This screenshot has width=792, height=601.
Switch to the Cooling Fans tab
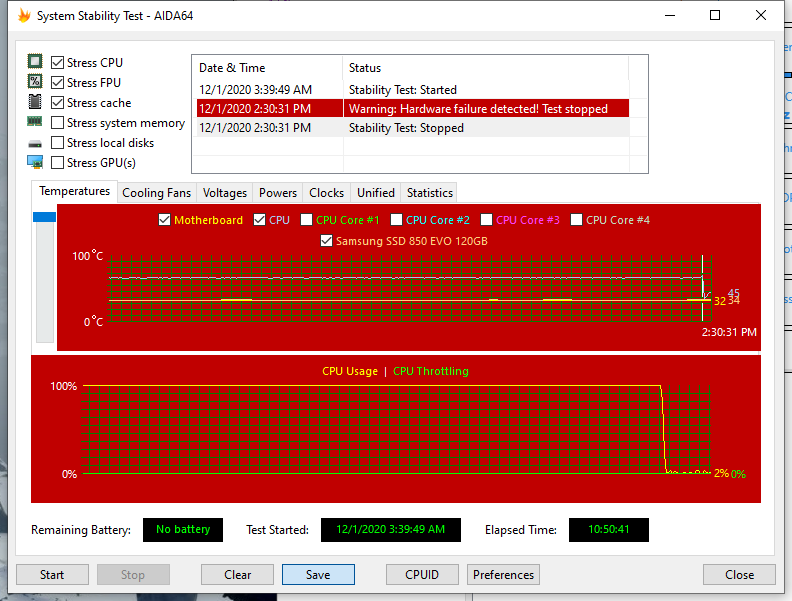pos(157,193)
